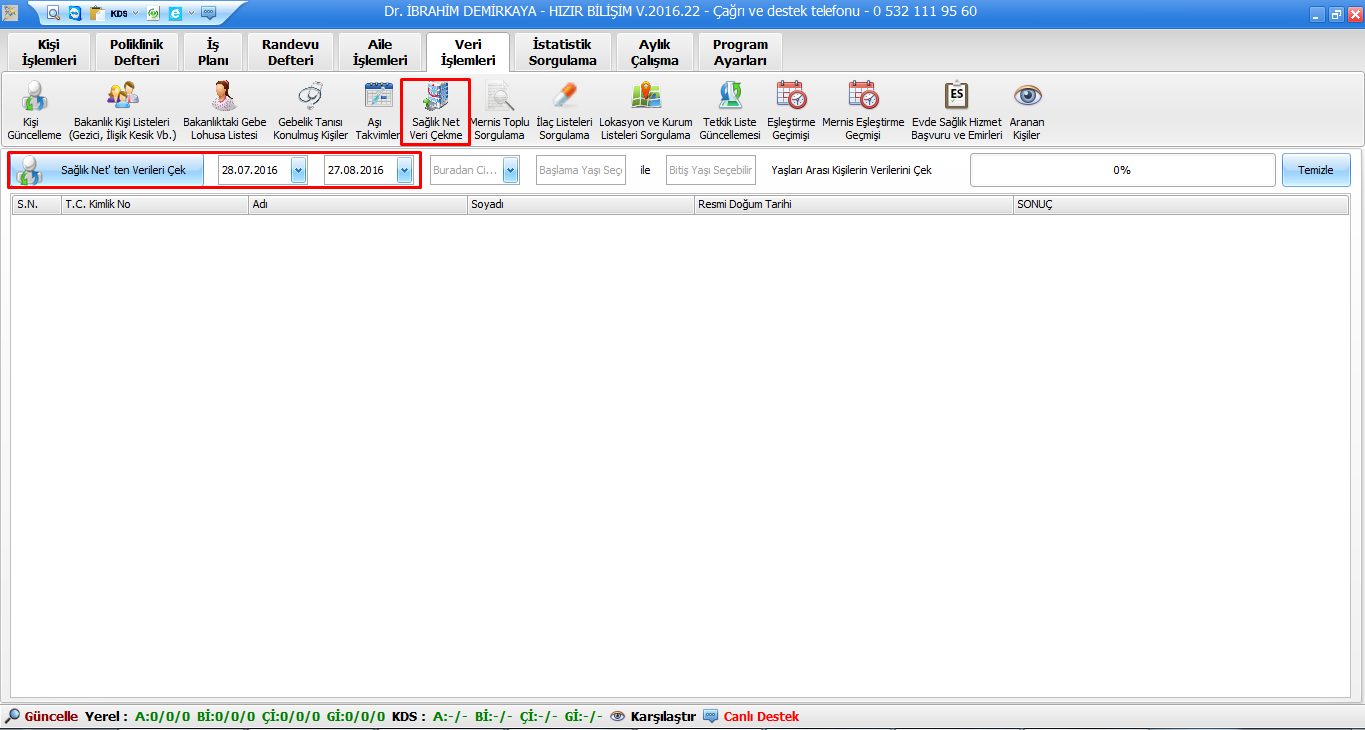
Task: Click the 0% progress bar
Action: [1122, 170]
